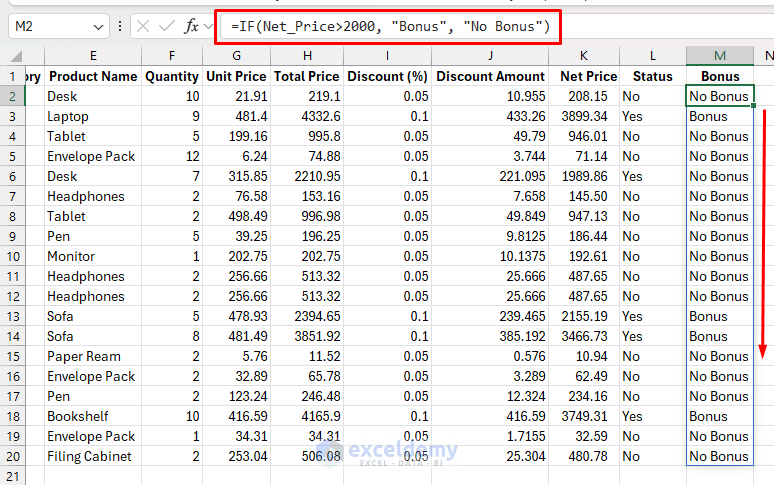Select column M header
774x485 pixels.
point(720,56)
